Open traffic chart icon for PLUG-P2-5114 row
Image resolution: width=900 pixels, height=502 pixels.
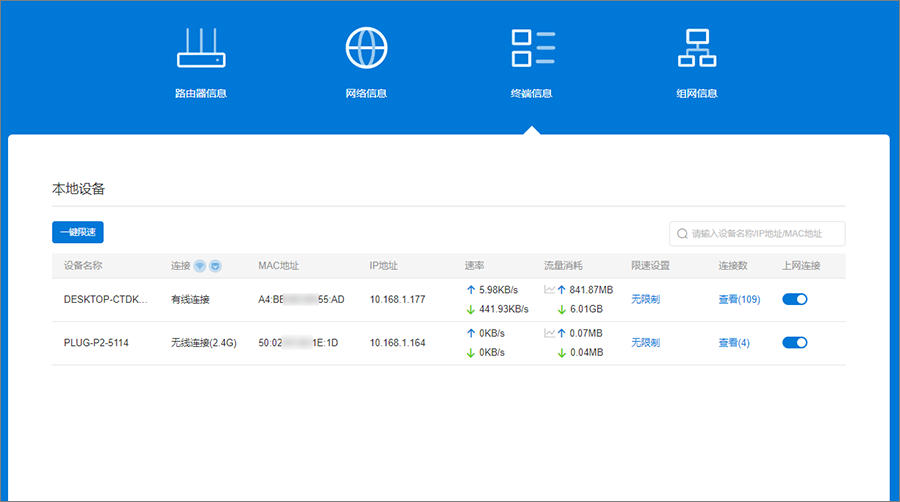click(x=549, y=333)
